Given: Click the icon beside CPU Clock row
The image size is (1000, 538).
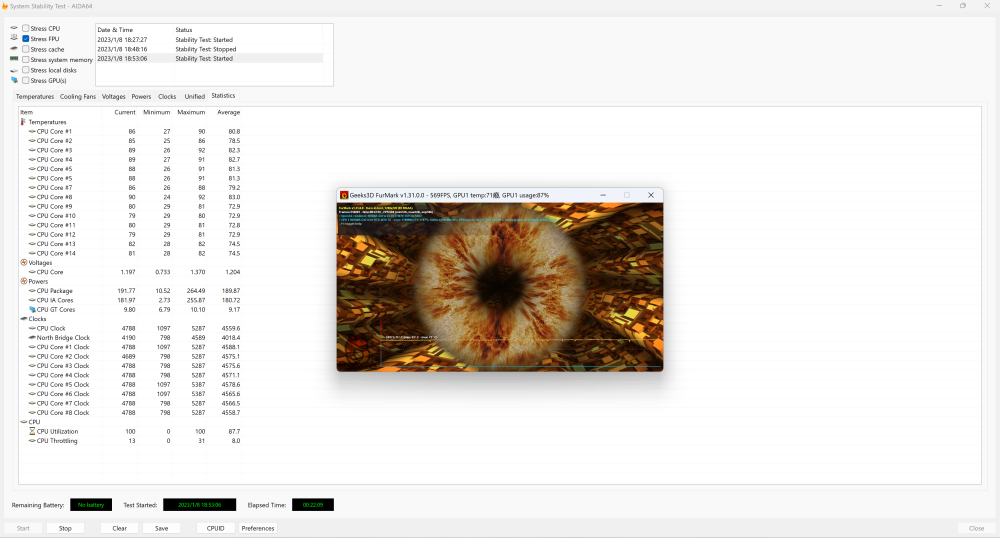Looking at the screenshot, I should click(32, 328).
